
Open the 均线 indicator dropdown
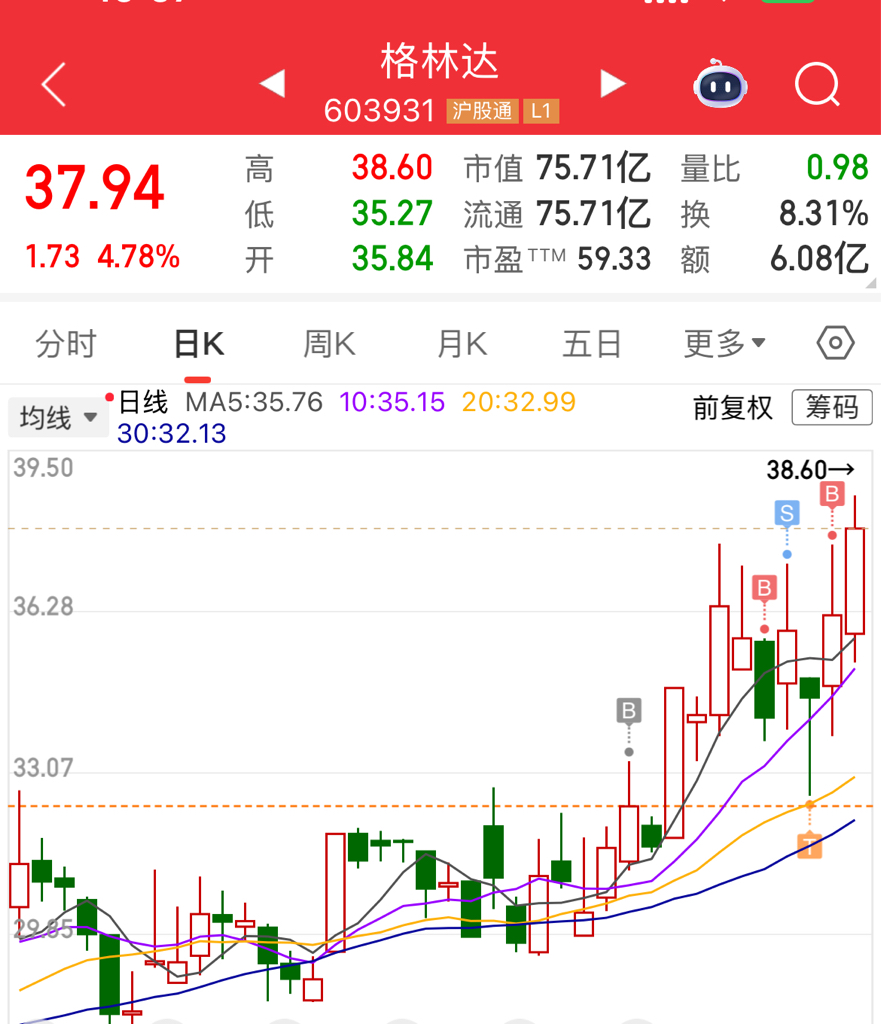[58, 417]
